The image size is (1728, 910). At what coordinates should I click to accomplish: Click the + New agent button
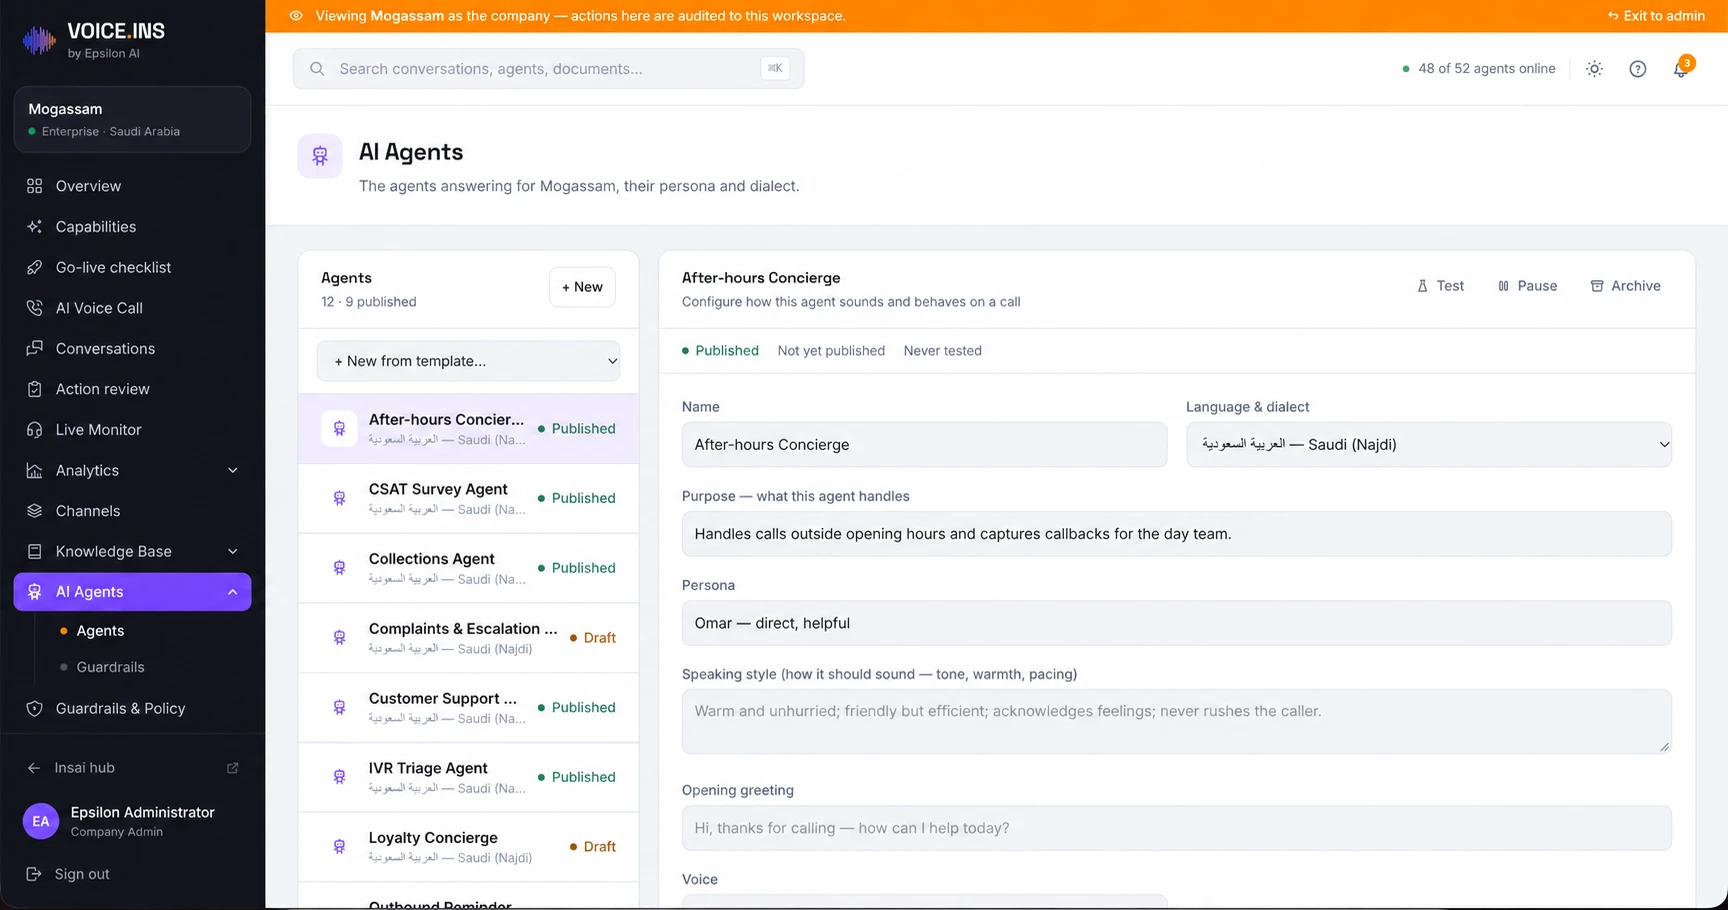[582, 287]
